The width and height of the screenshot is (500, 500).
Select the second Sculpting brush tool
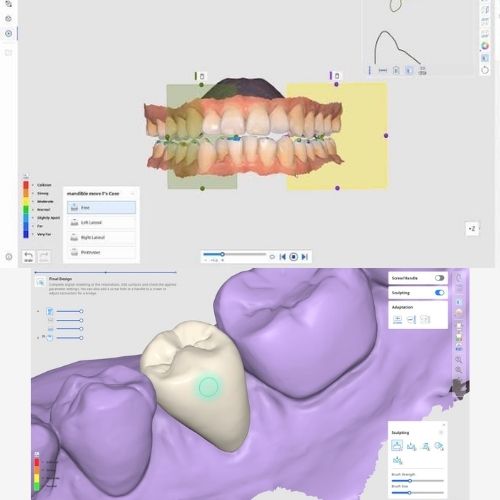coord(412,446)
